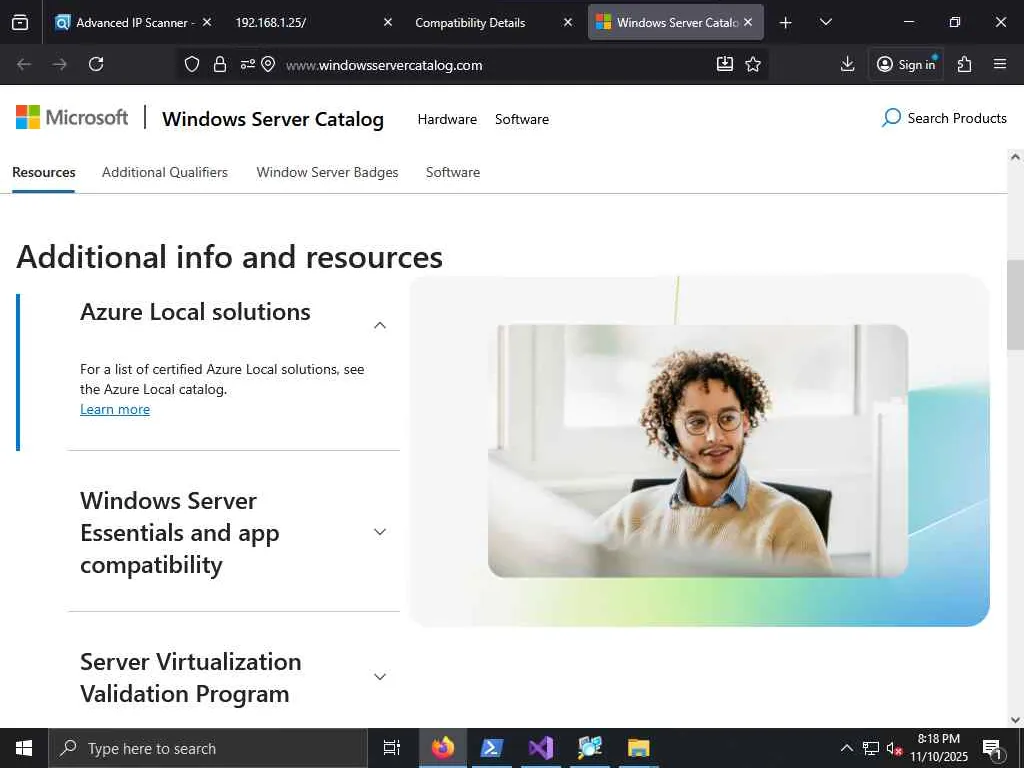The image size is (1024, 768).
Task: Show site security padlock info
Action: click(x=220, y=64)
